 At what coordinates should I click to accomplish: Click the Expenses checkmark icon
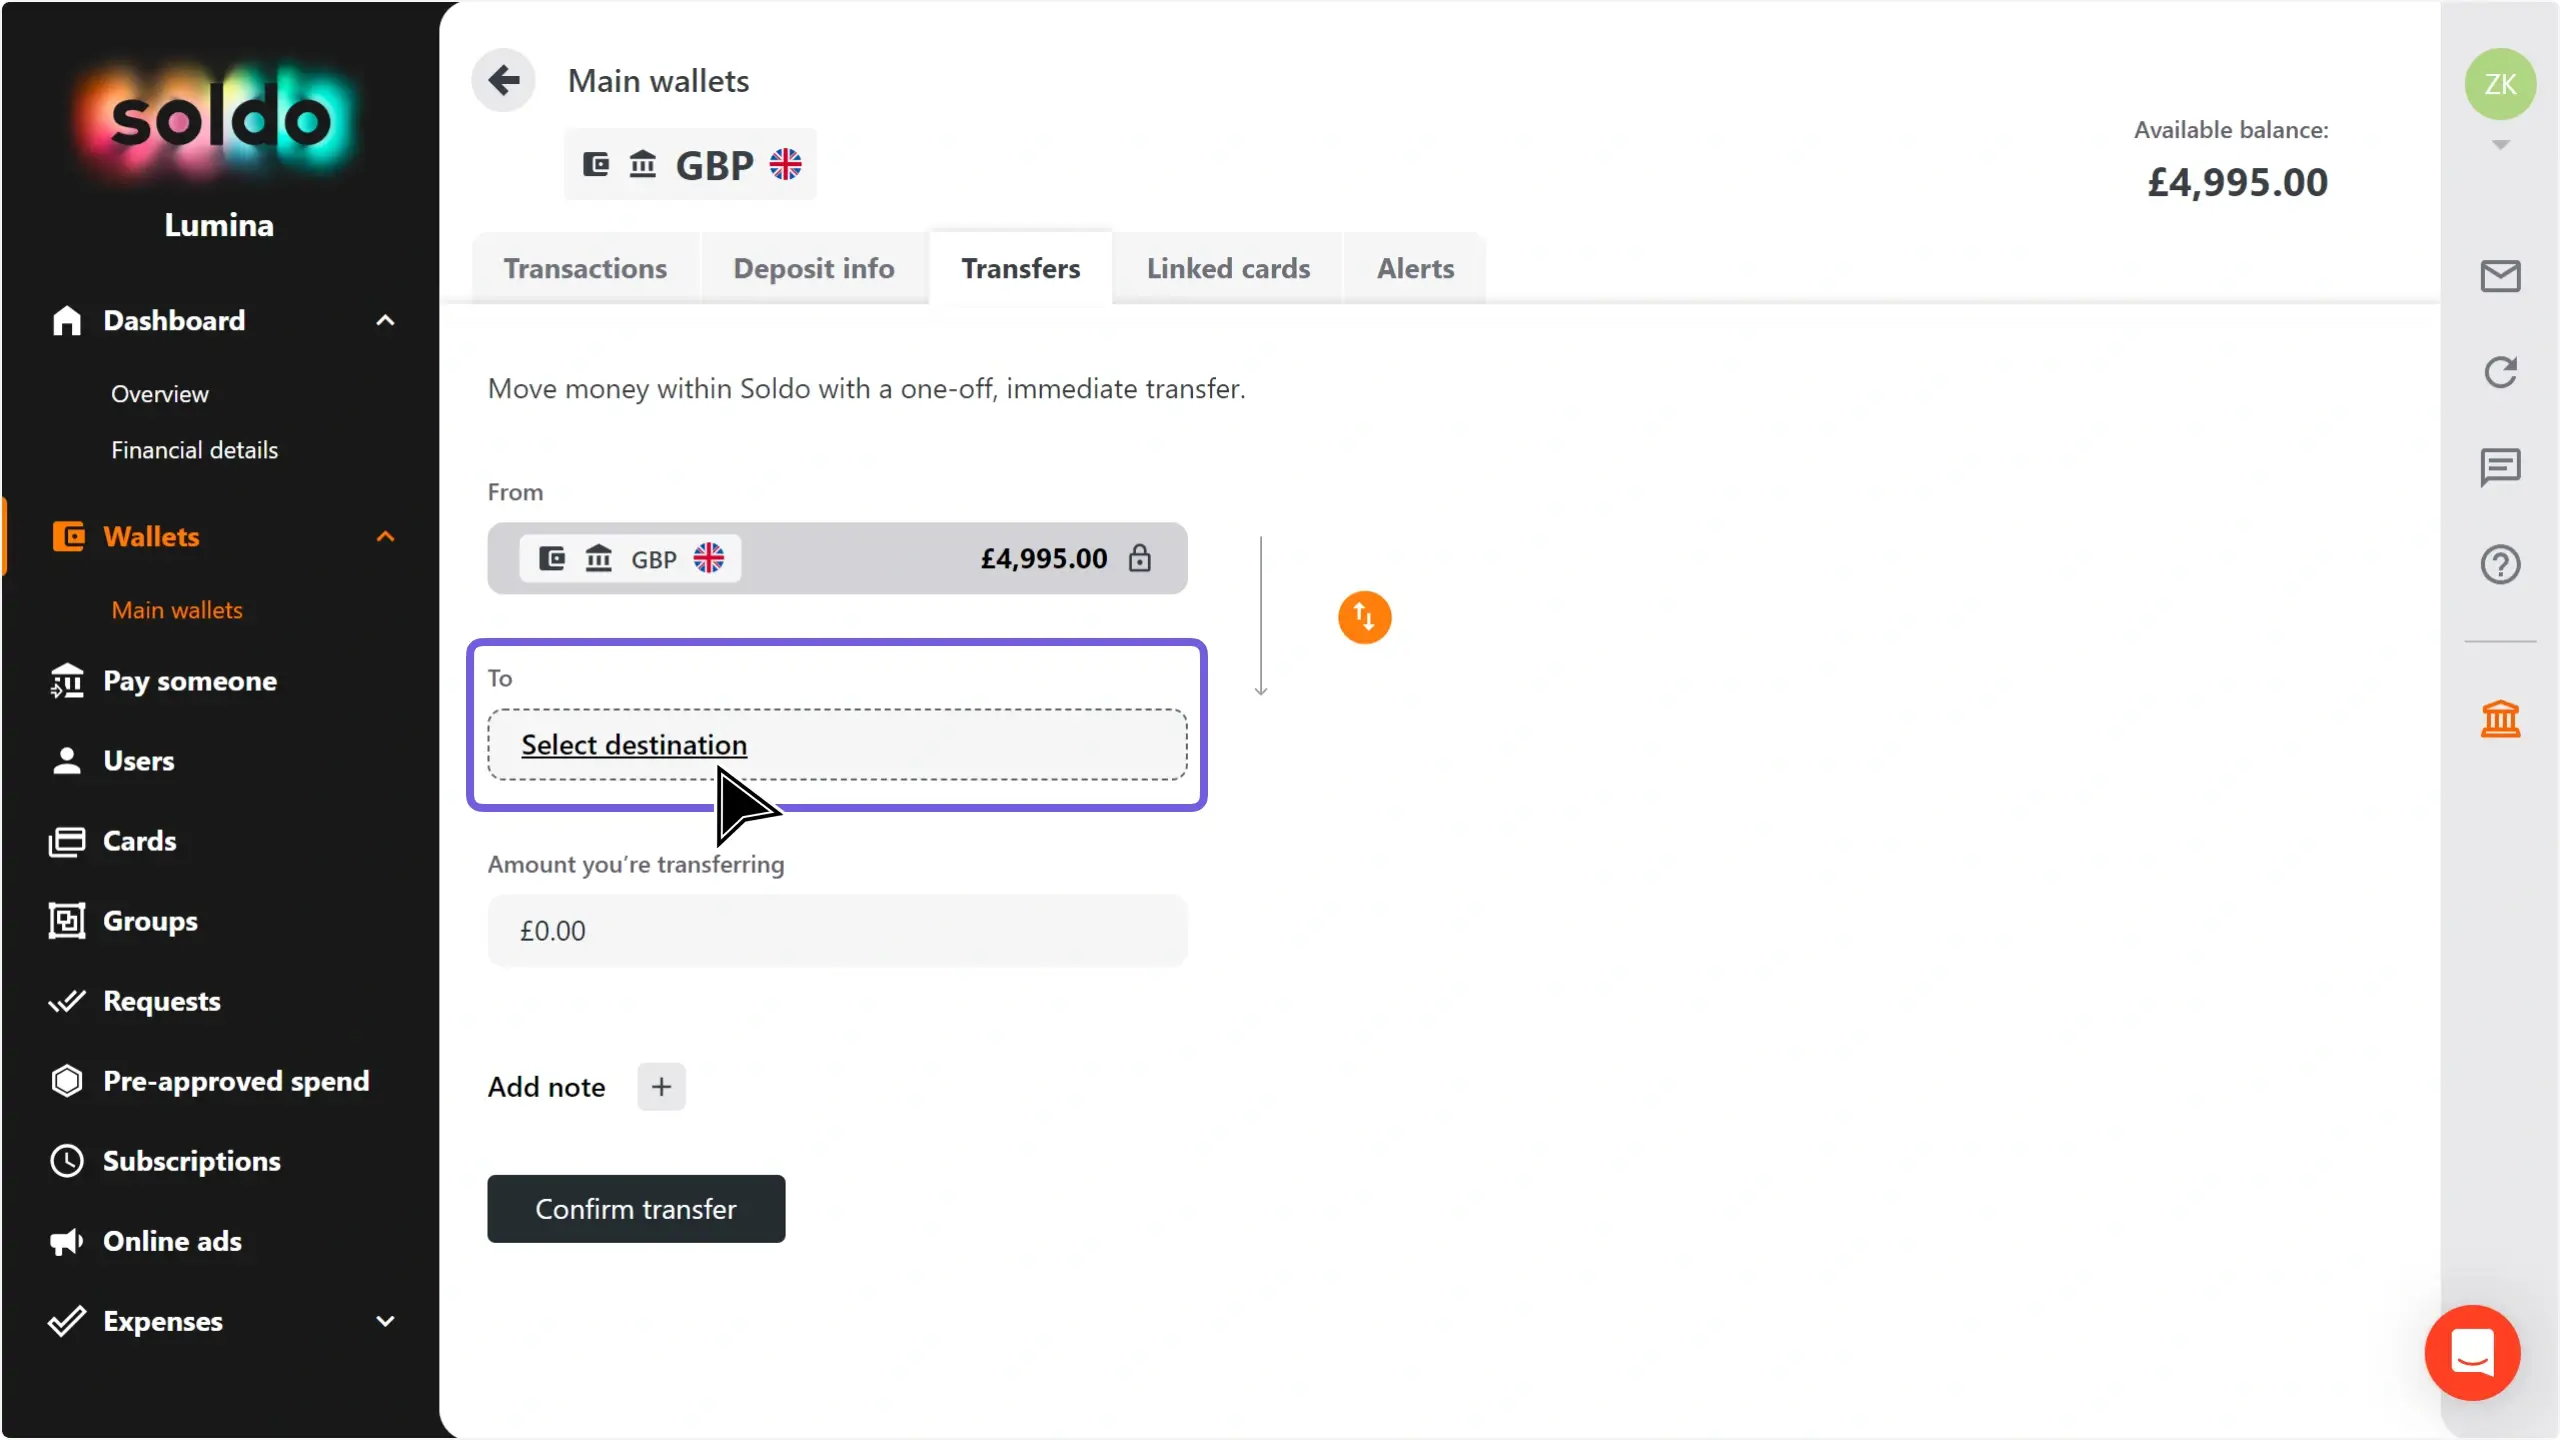click(x=67, y=1321)
